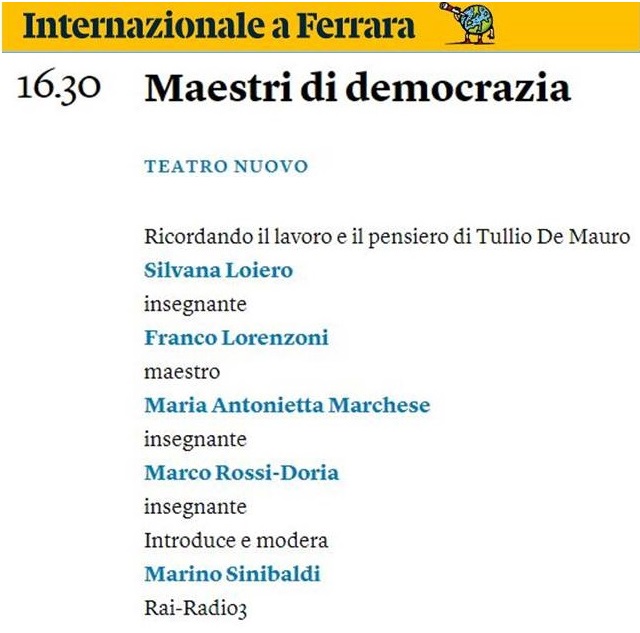
Task: Click the 16.30 event time
Action: click(59, 87)
